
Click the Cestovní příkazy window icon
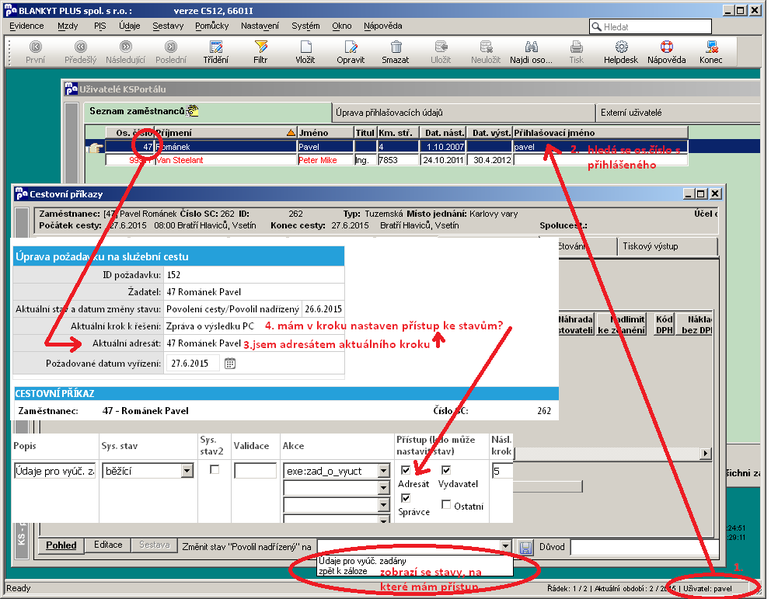(21, 194)
